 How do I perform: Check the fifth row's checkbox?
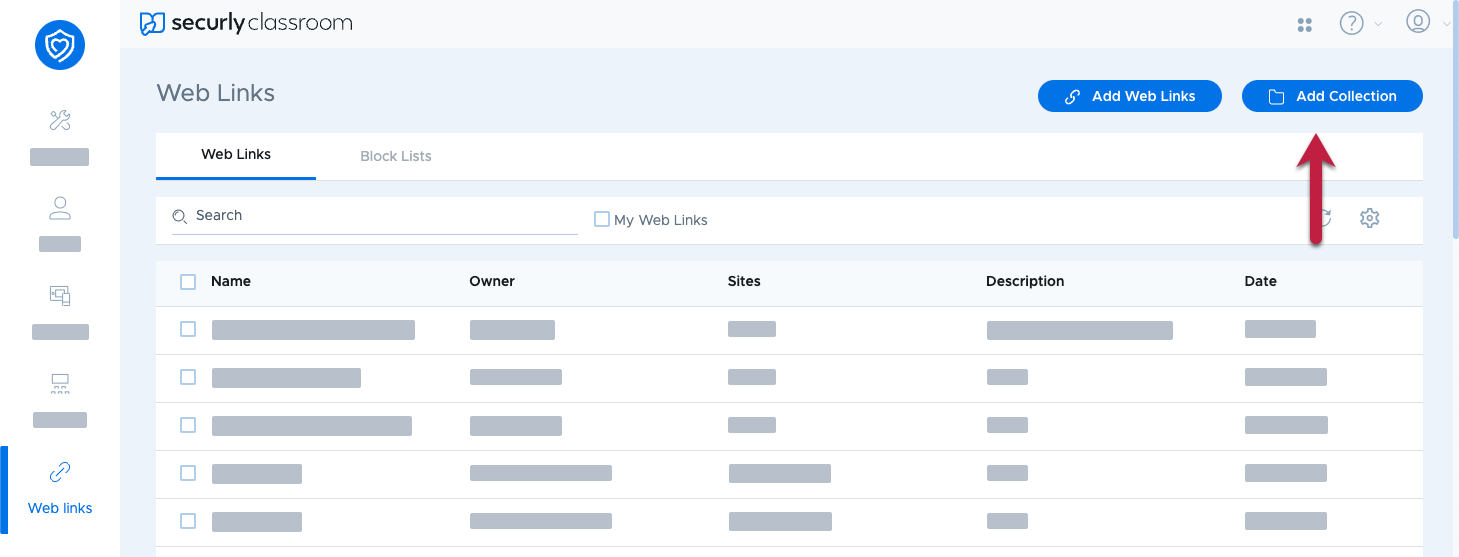[188, 521]
